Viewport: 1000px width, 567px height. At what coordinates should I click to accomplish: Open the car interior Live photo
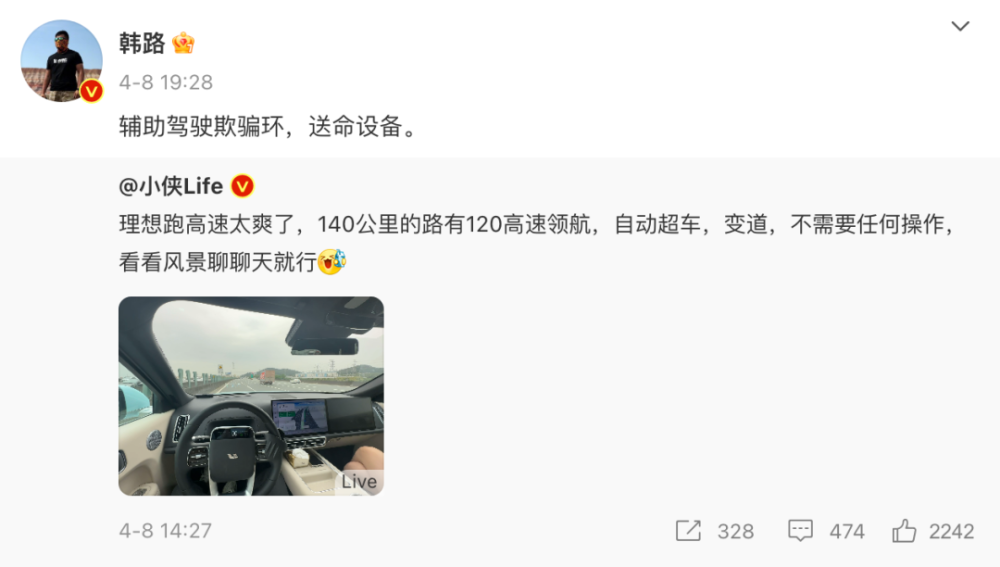251,395
